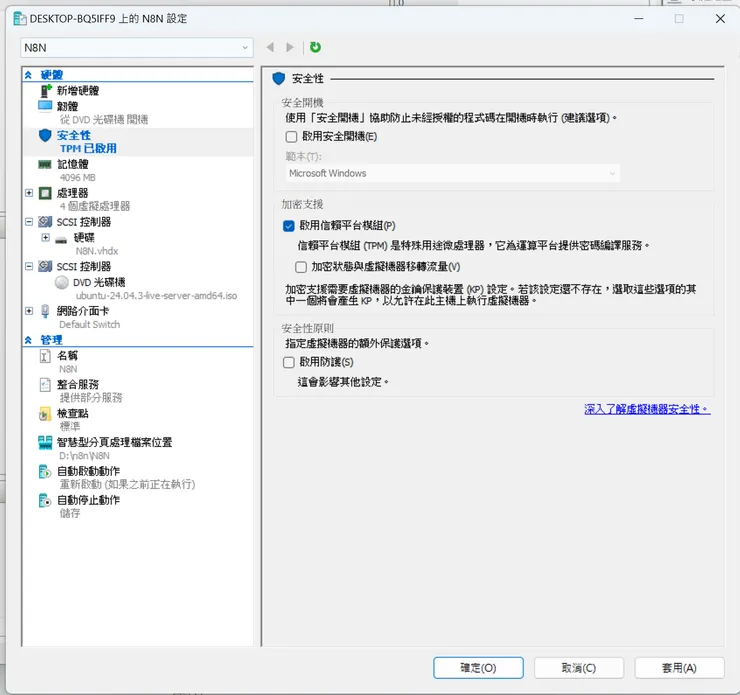Select the Automatic Stop Action (自動停止動作) item
Screen dimensions: 740x695
(x=88, y=500)
